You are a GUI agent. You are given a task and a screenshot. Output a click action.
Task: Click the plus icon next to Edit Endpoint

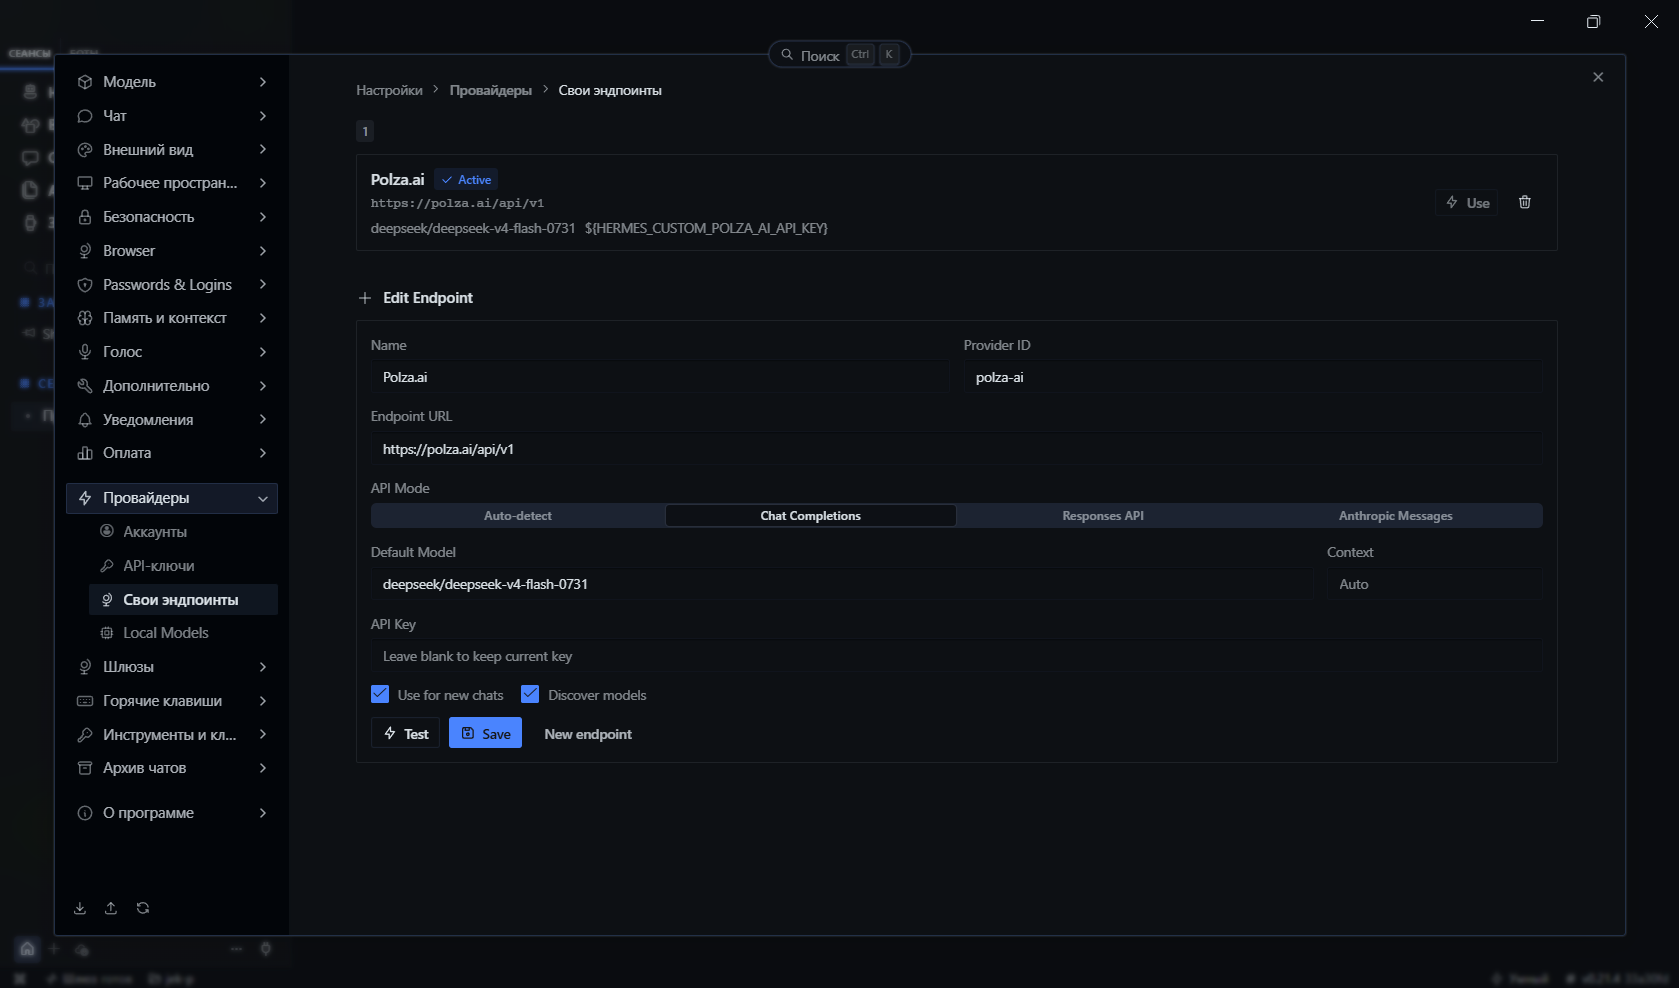(365, 298)
